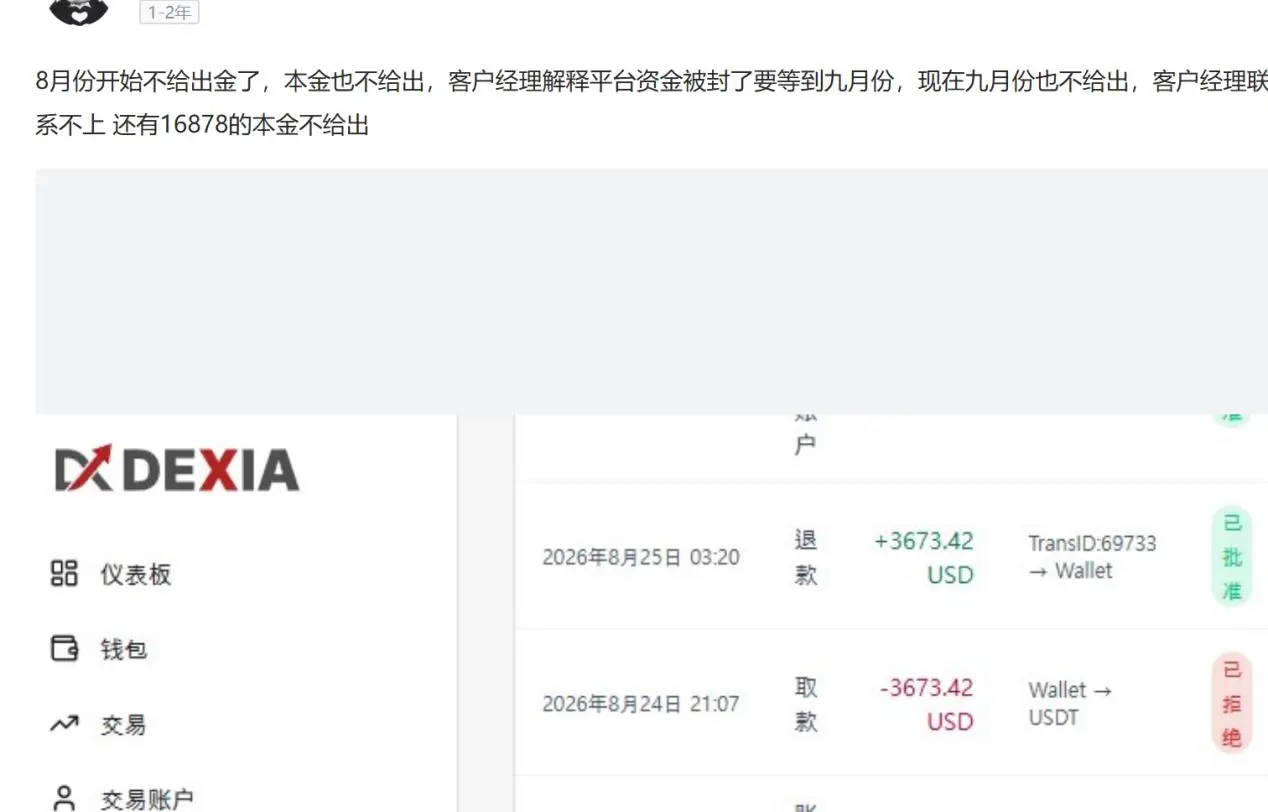Viewport: 1268px width, 812px height.
Task: Click the 1-2年 badge tag
Action: (x=169, y=13)
